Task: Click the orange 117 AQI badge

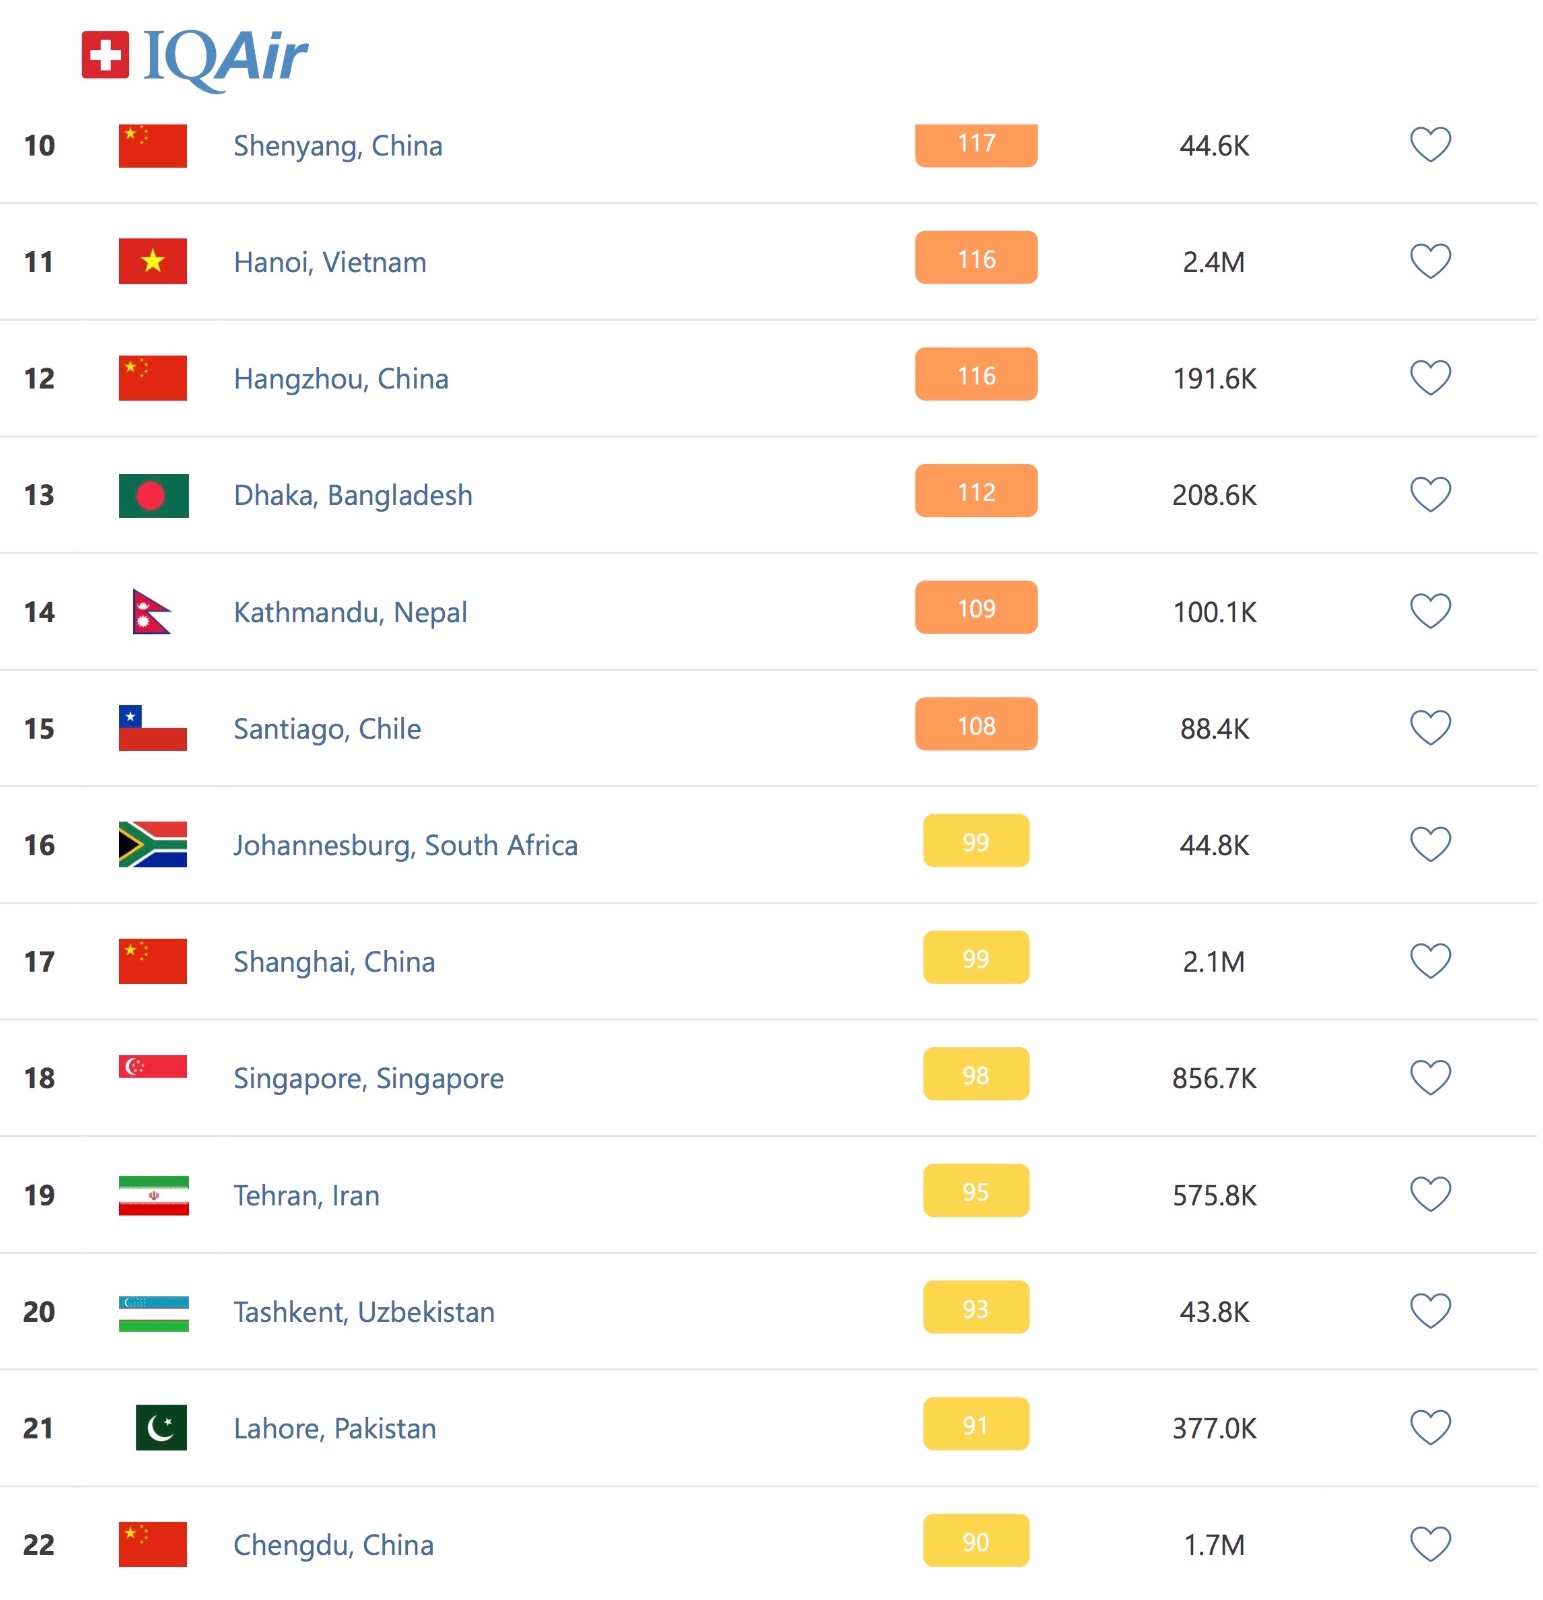Action: click(x=976, y=144)
